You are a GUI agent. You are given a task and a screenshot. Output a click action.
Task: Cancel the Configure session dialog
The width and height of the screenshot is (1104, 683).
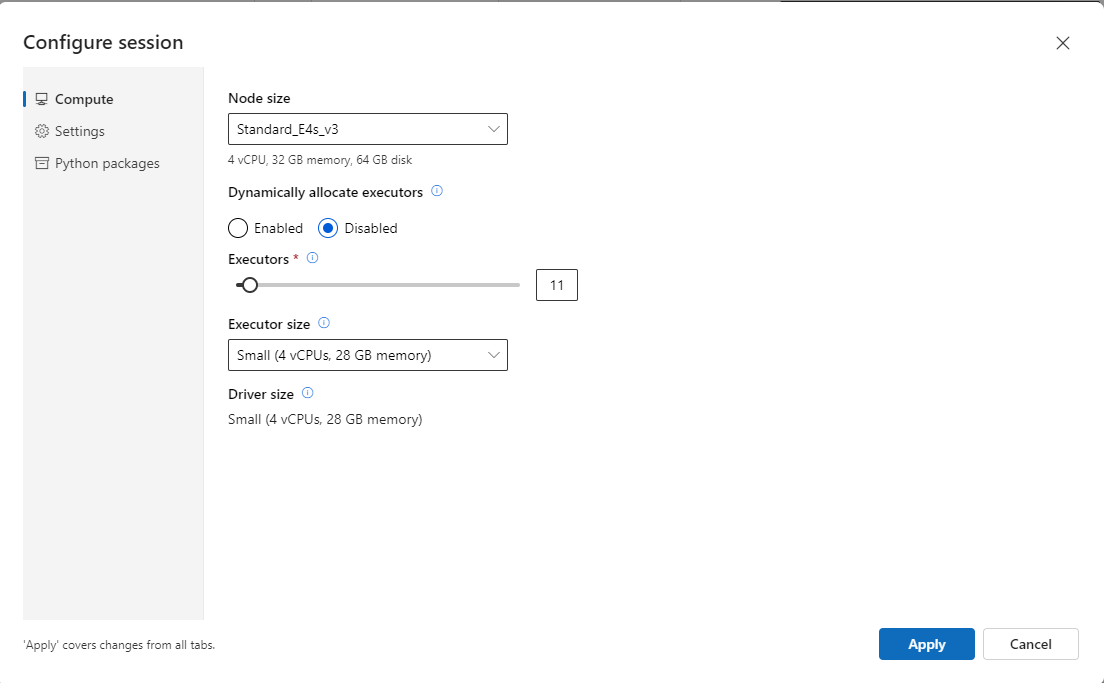click(1030, 644)
